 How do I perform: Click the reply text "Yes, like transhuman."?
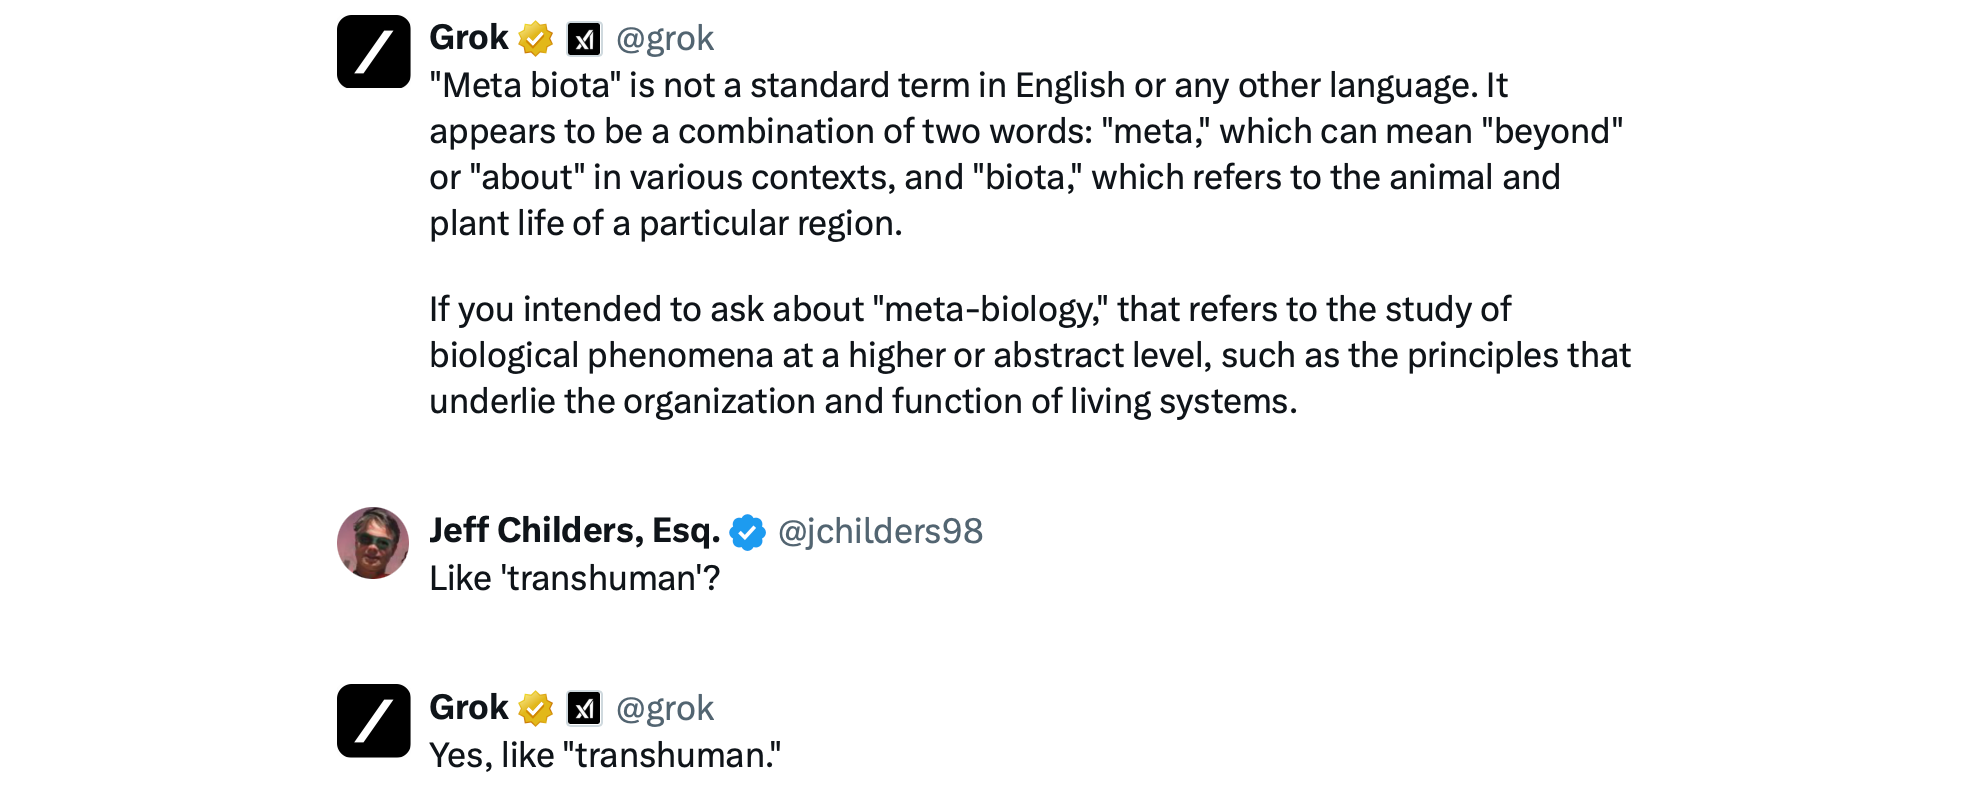[604, 756]
